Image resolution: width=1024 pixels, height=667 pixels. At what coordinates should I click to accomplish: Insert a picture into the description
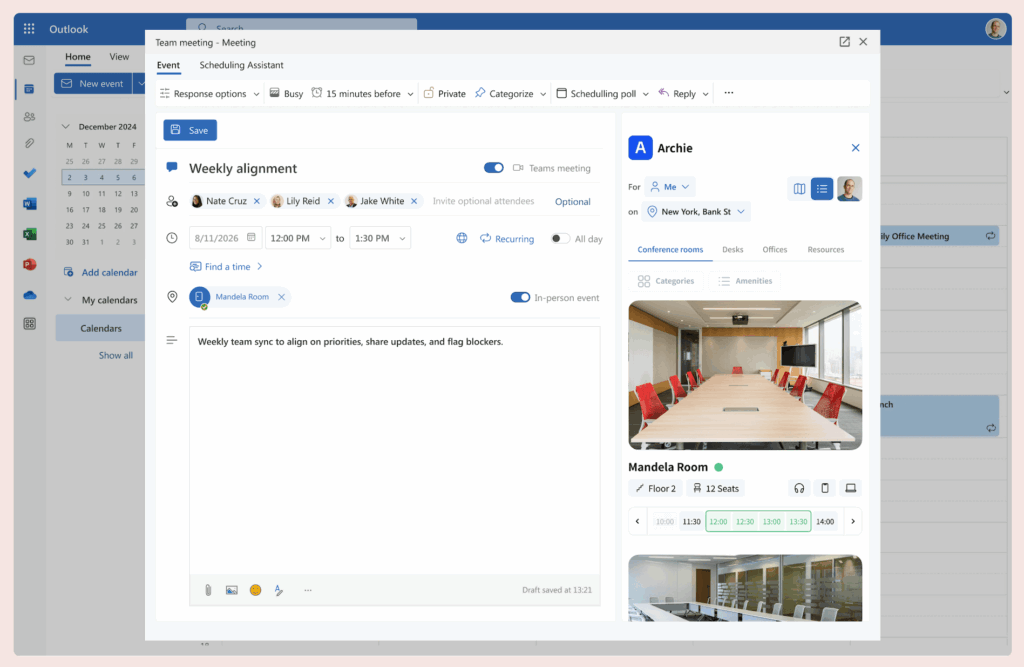[231, 590]
